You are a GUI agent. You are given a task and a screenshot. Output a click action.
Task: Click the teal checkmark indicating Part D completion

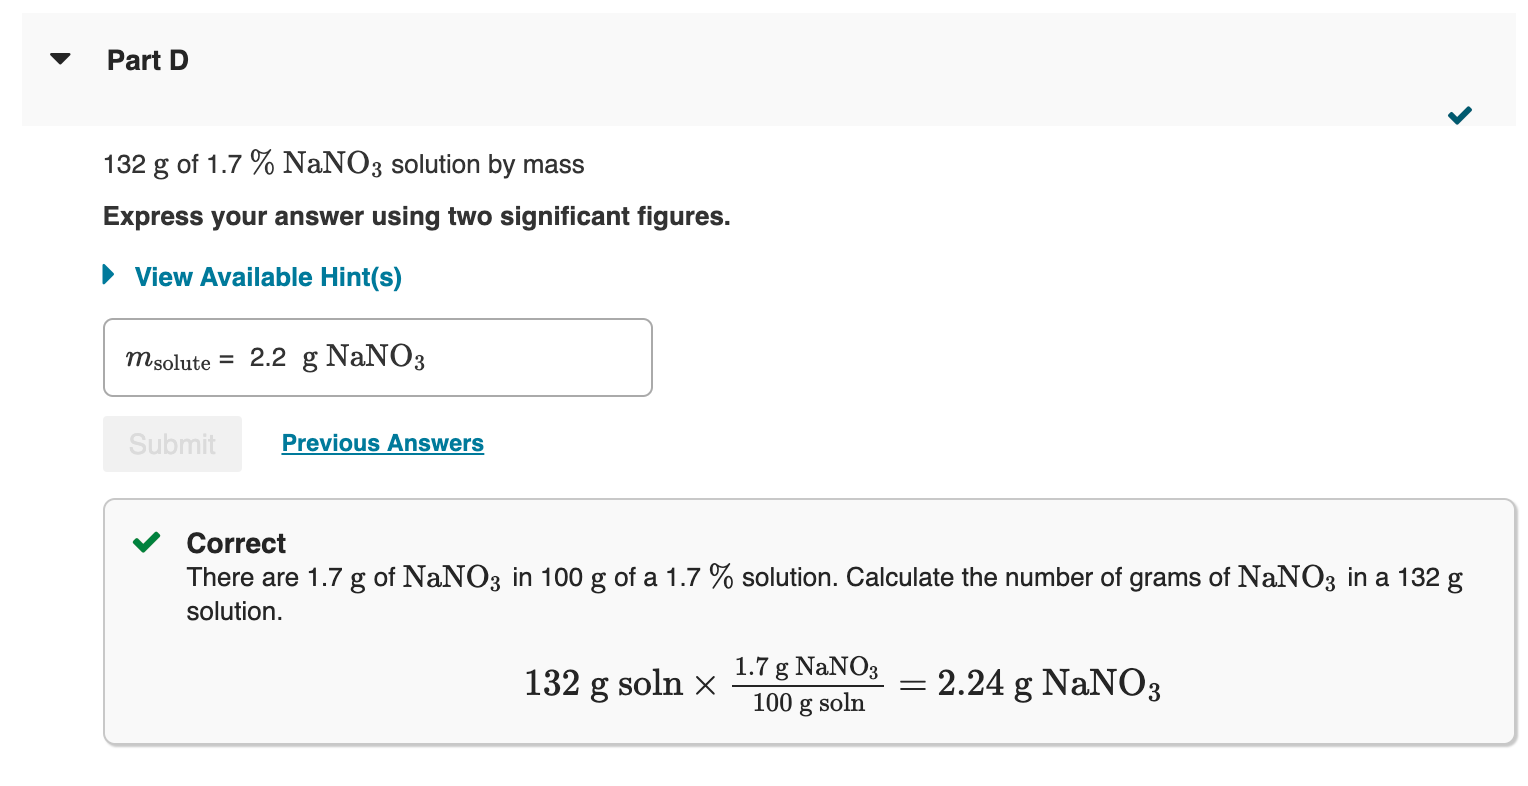1459,115
